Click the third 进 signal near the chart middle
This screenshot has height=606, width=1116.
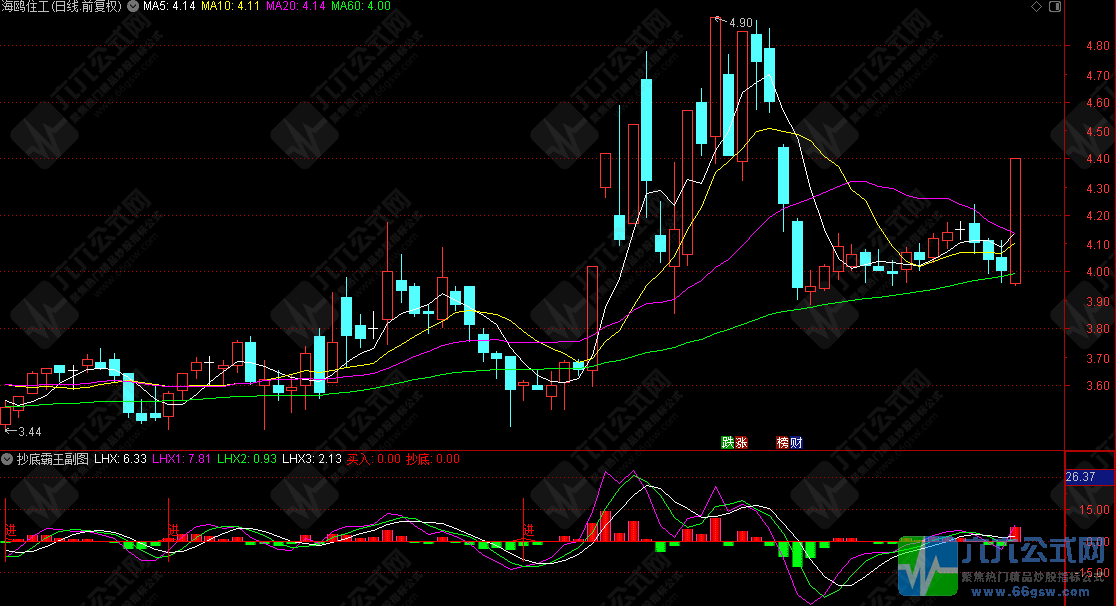pos(528,528)
